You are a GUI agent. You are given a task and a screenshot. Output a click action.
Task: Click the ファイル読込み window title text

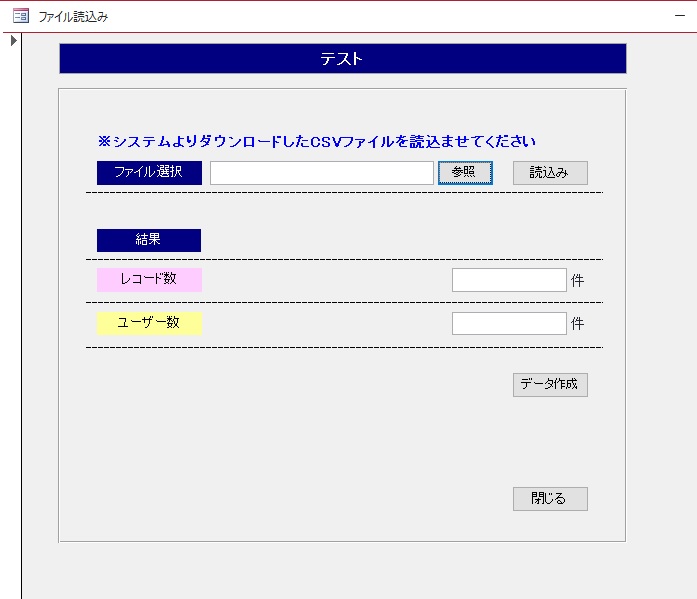pyautogui.click(x=73, y=17)
